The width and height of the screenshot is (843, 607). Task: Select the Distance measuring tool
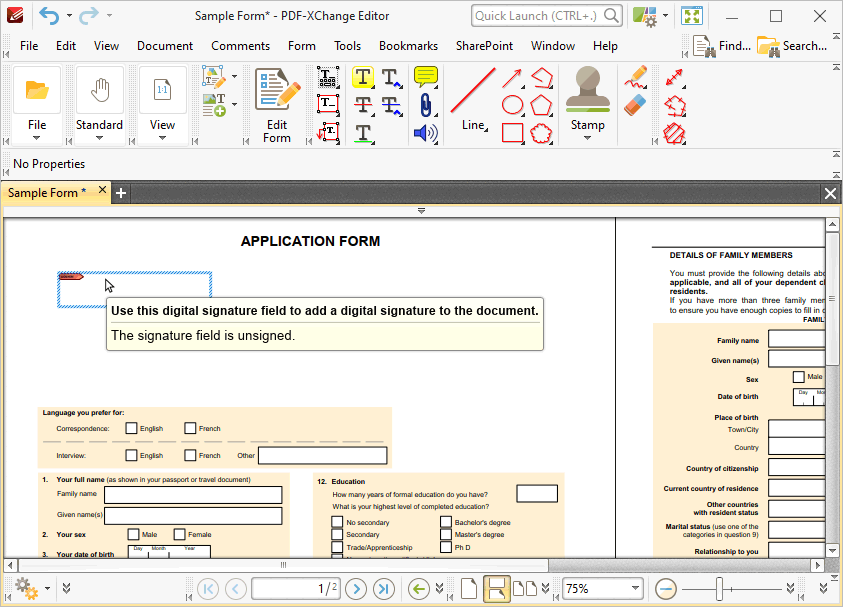tap(674, 77)
